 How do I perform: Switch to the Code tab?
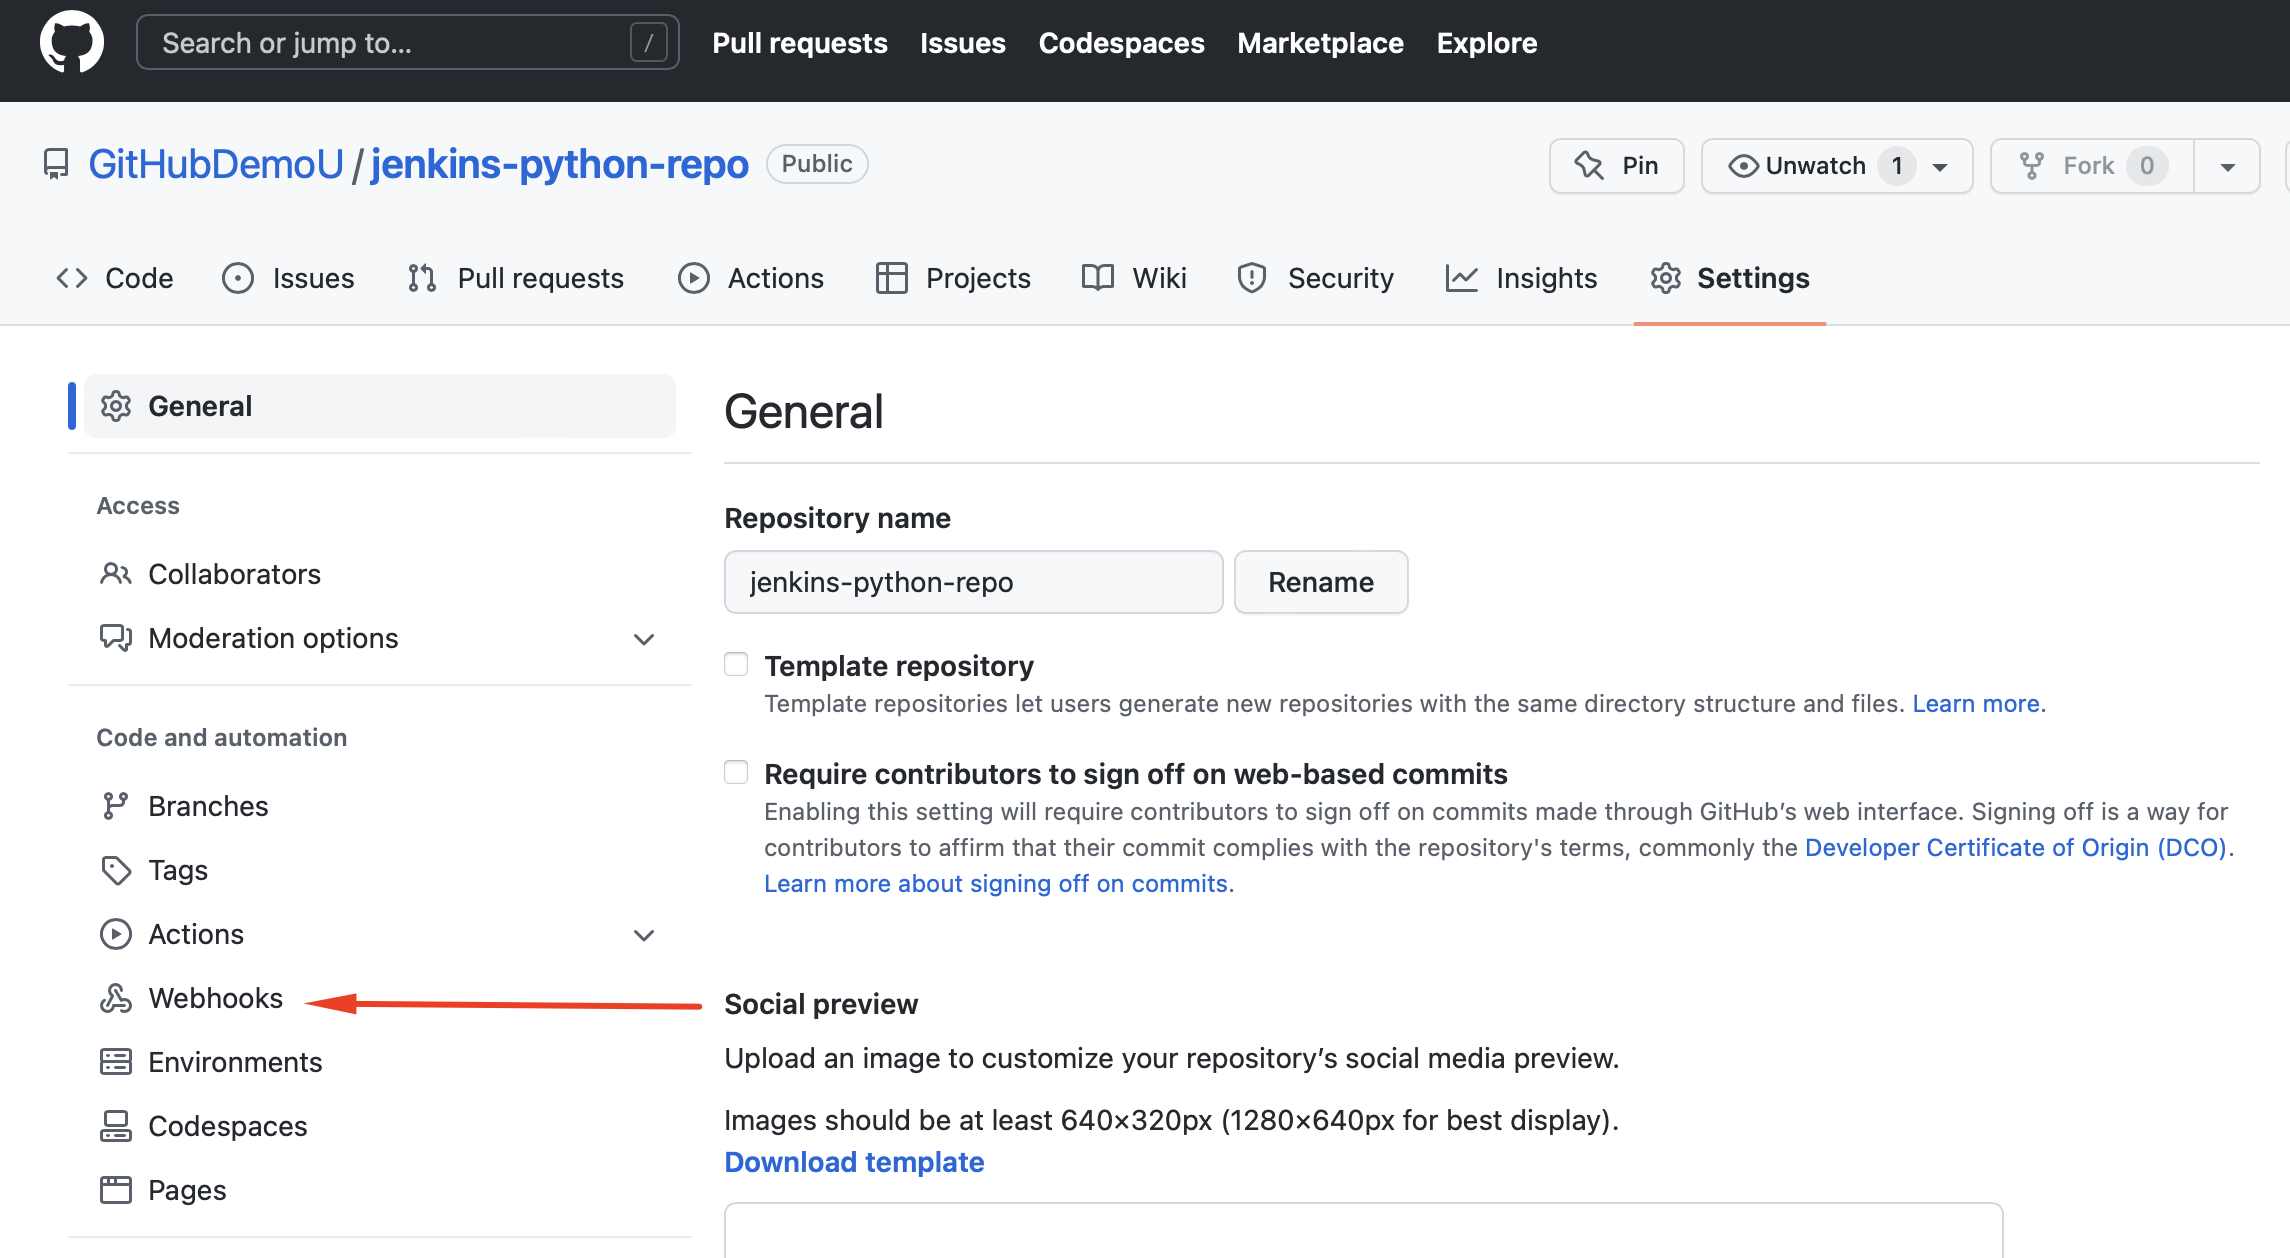[115, 278]
